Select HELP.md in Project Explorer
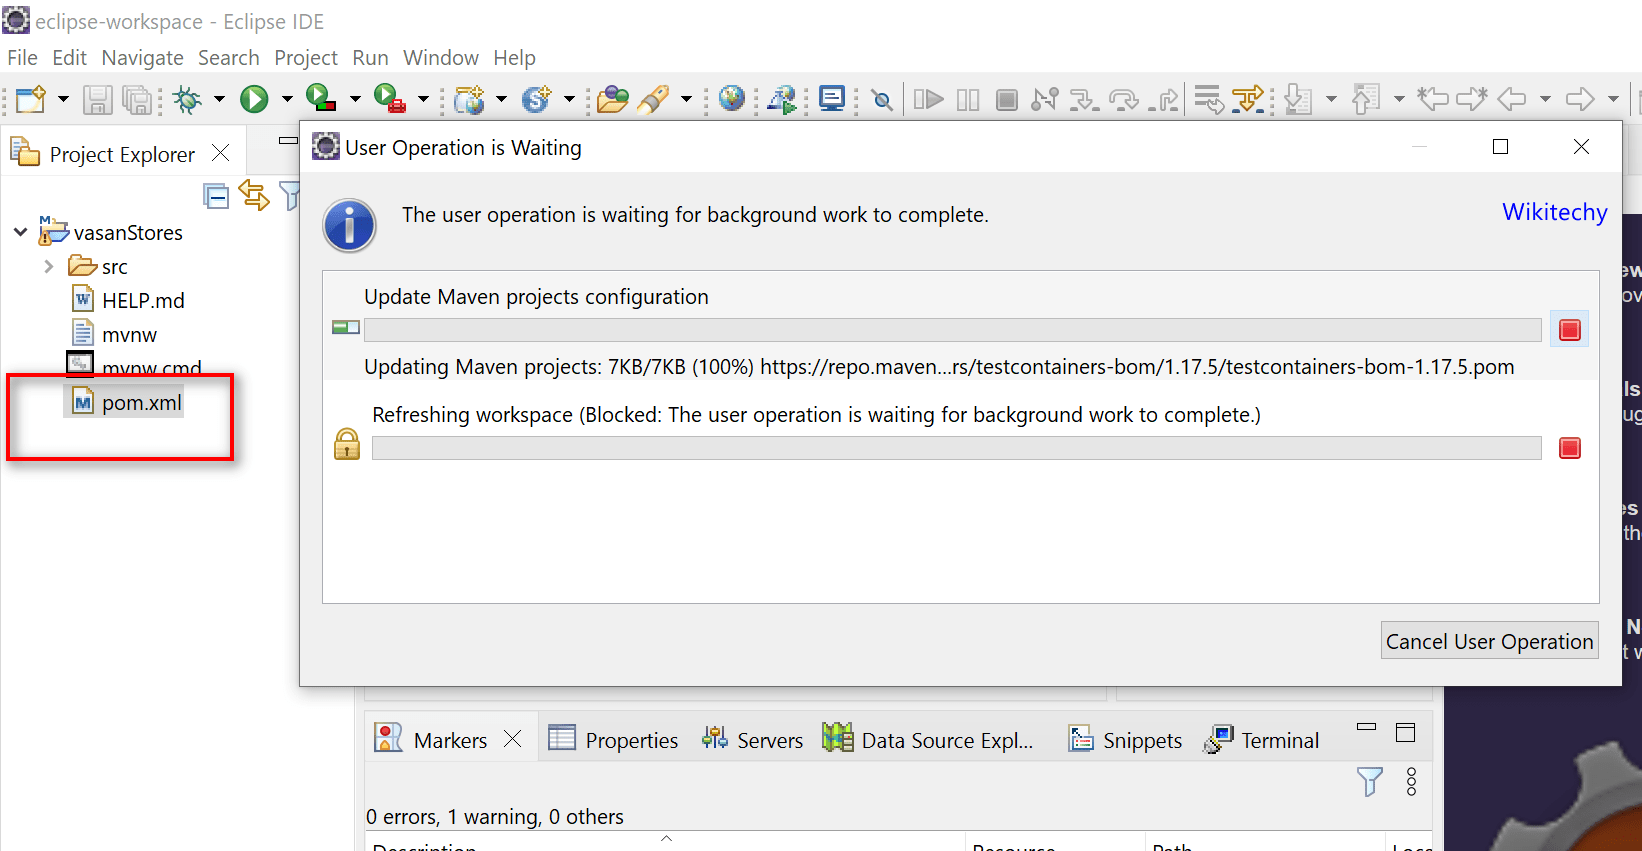The image size is (1642, 851). pos(128,300)
